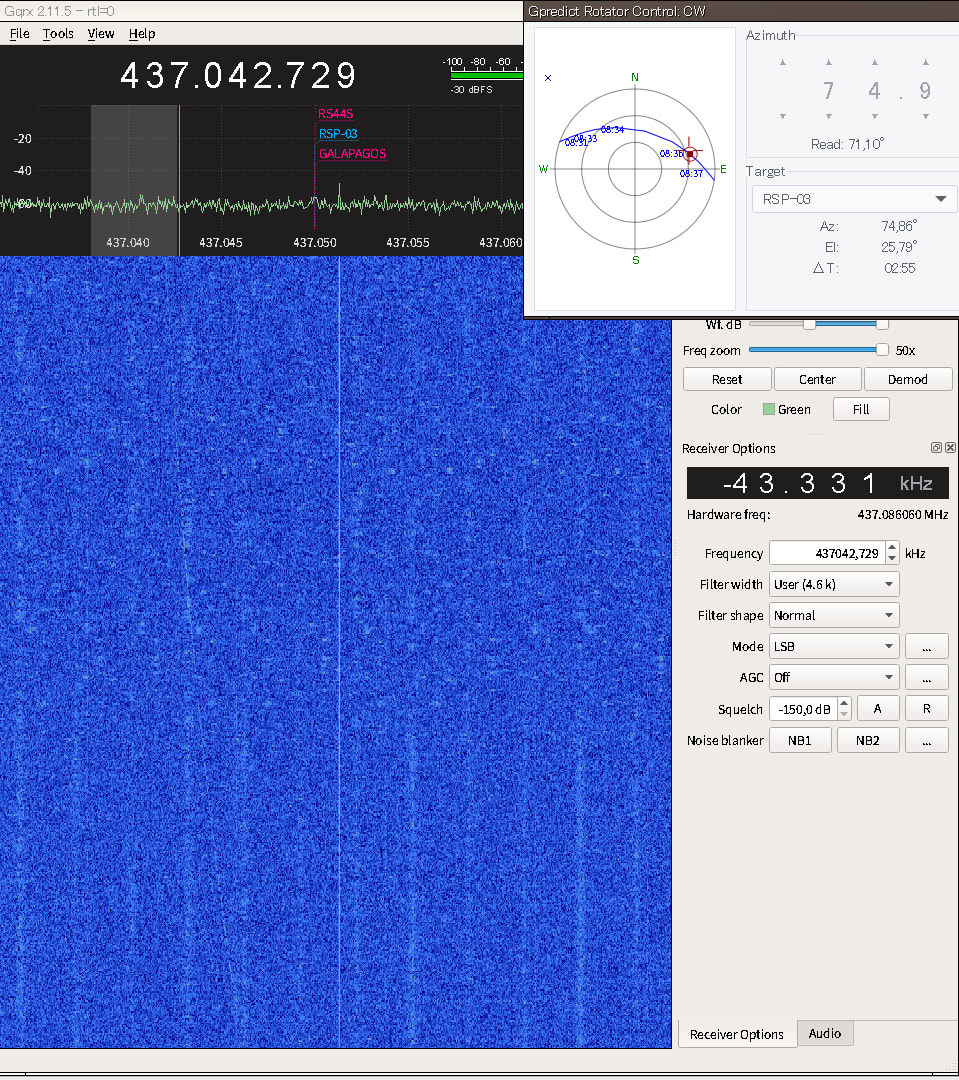
Task: Increase azimuth decimal digit with up arrow
Action: [925, 63]
